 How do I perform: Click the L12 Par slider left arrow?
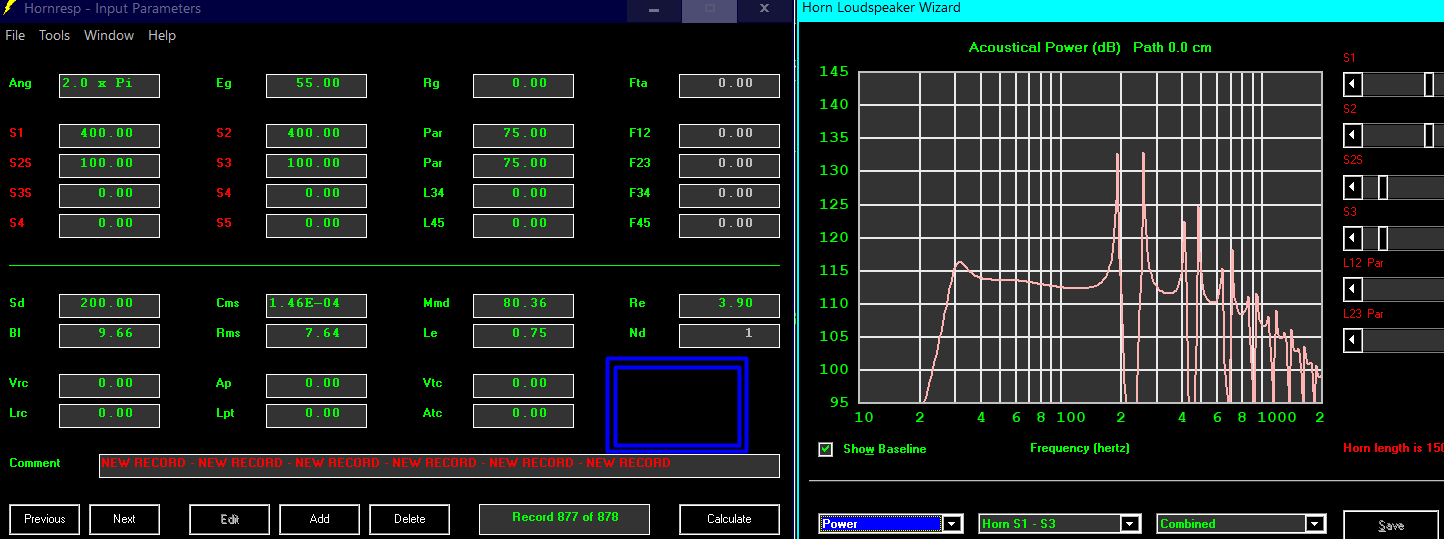1352,289
